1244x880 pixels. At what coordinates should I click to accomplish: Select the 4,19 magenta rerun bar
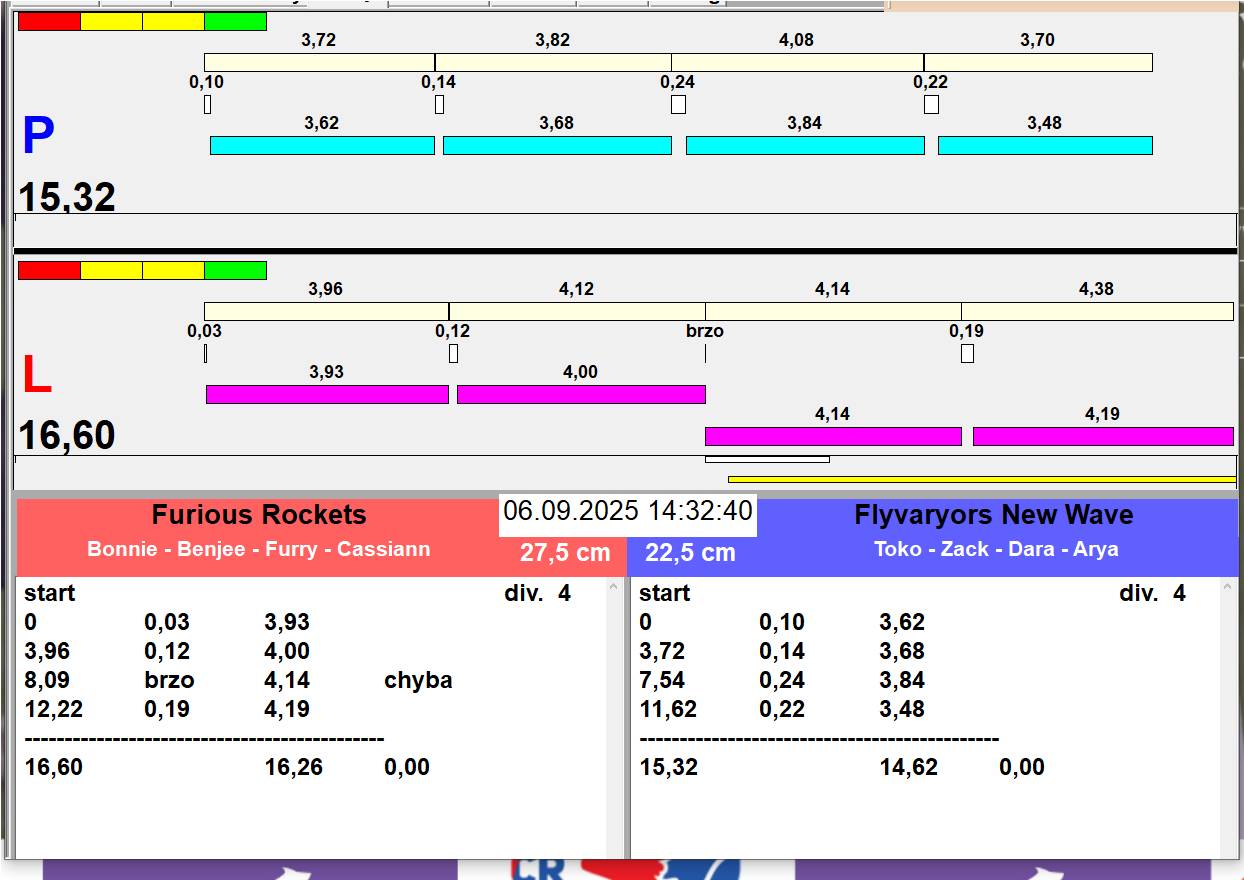pos(1103,437)
